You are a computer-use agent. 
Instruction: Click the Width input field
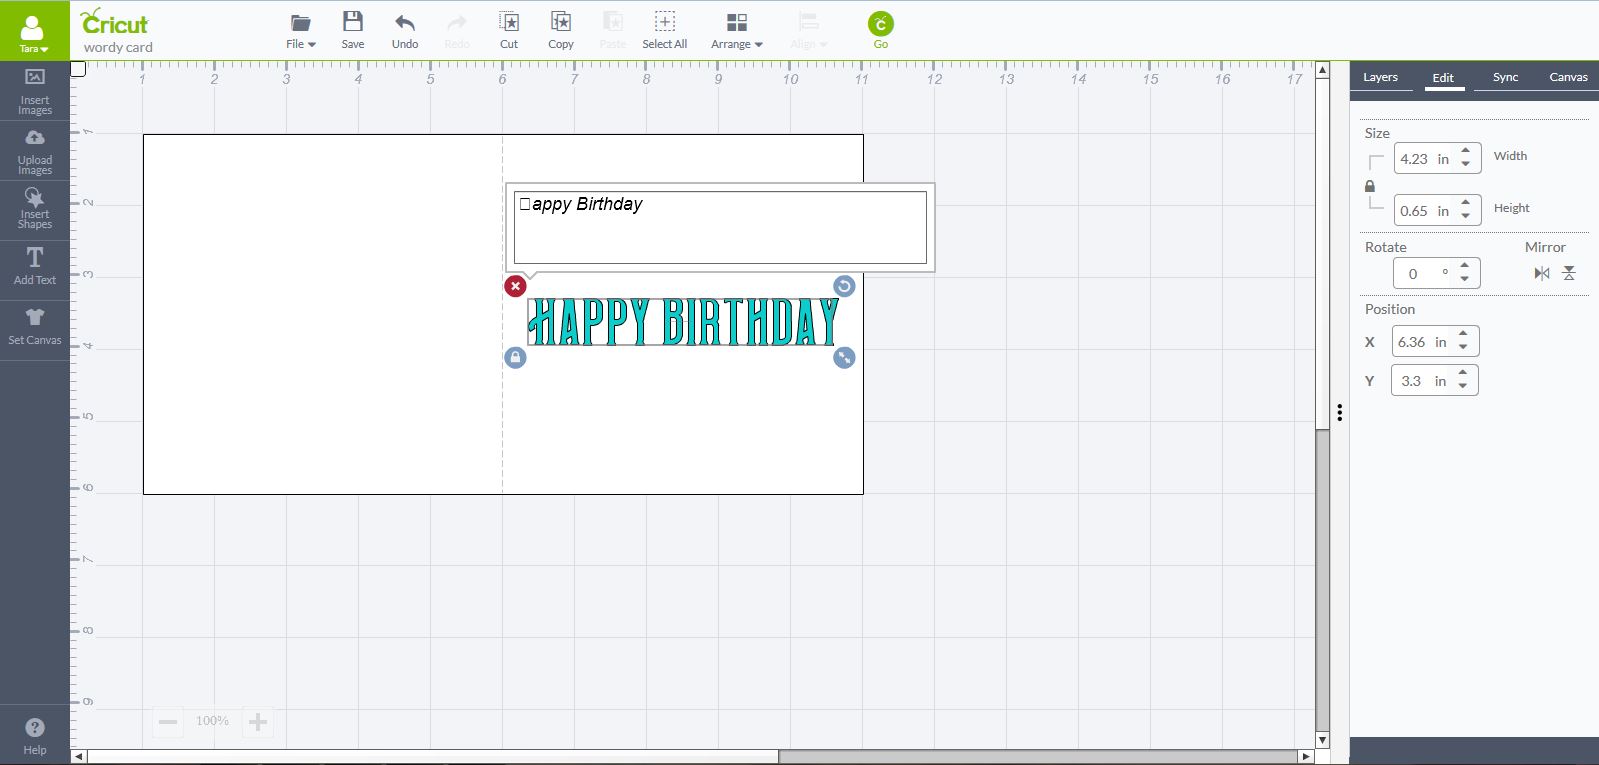pos(1423,159)
